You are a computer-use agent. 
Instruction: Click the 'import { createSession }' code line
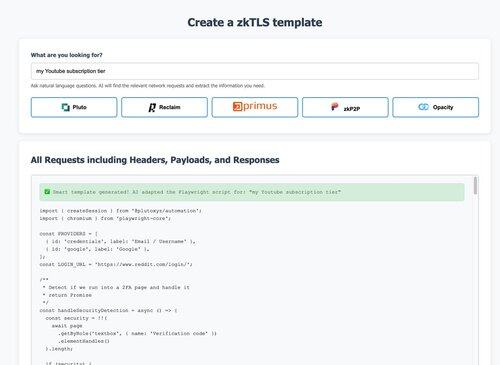click(120, 211)
